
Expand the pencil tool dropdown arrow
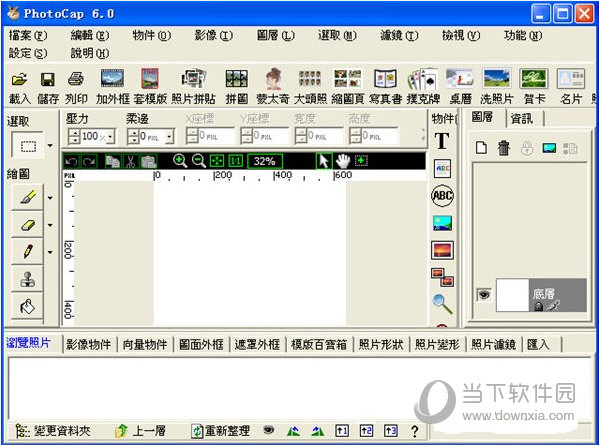[50, 252]
